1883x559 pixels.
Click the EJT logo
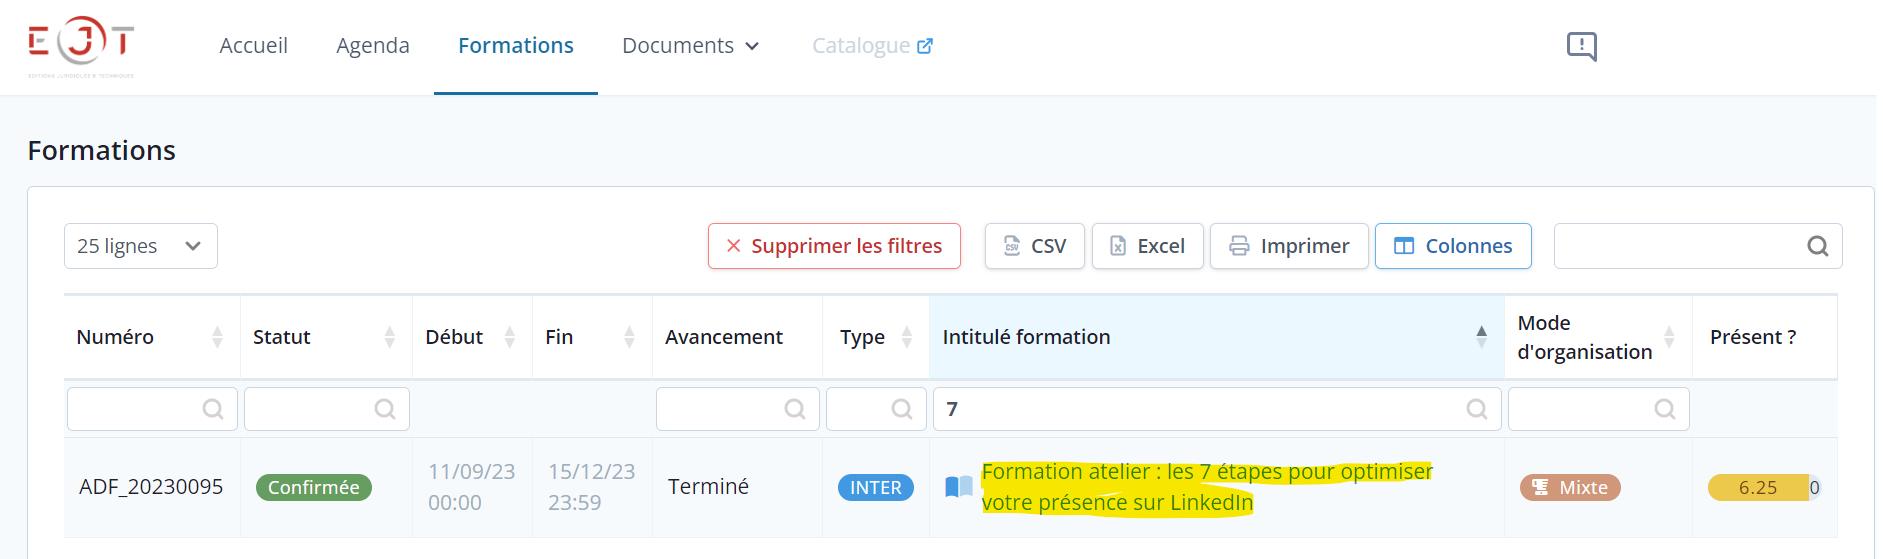81,46
